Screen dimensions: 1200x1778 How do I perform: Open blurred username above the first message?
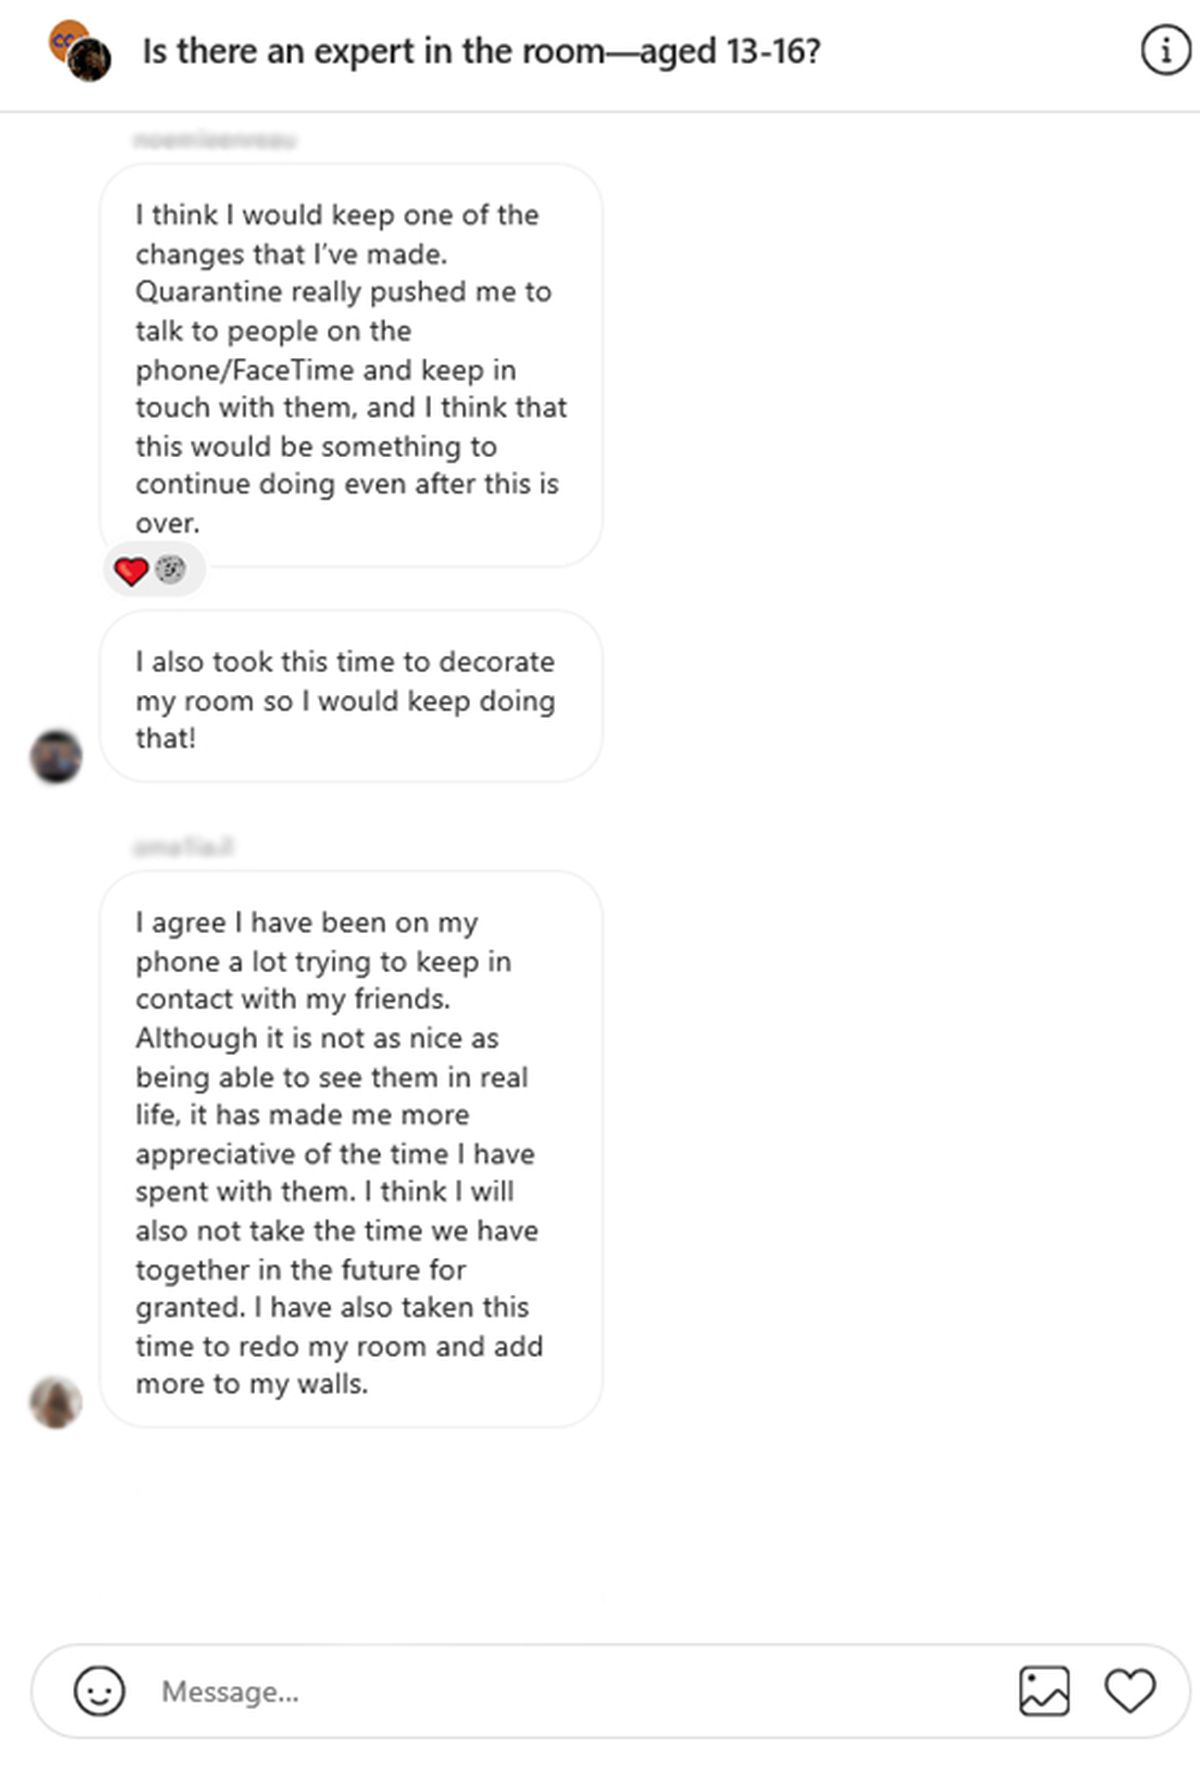pos(214,140)
